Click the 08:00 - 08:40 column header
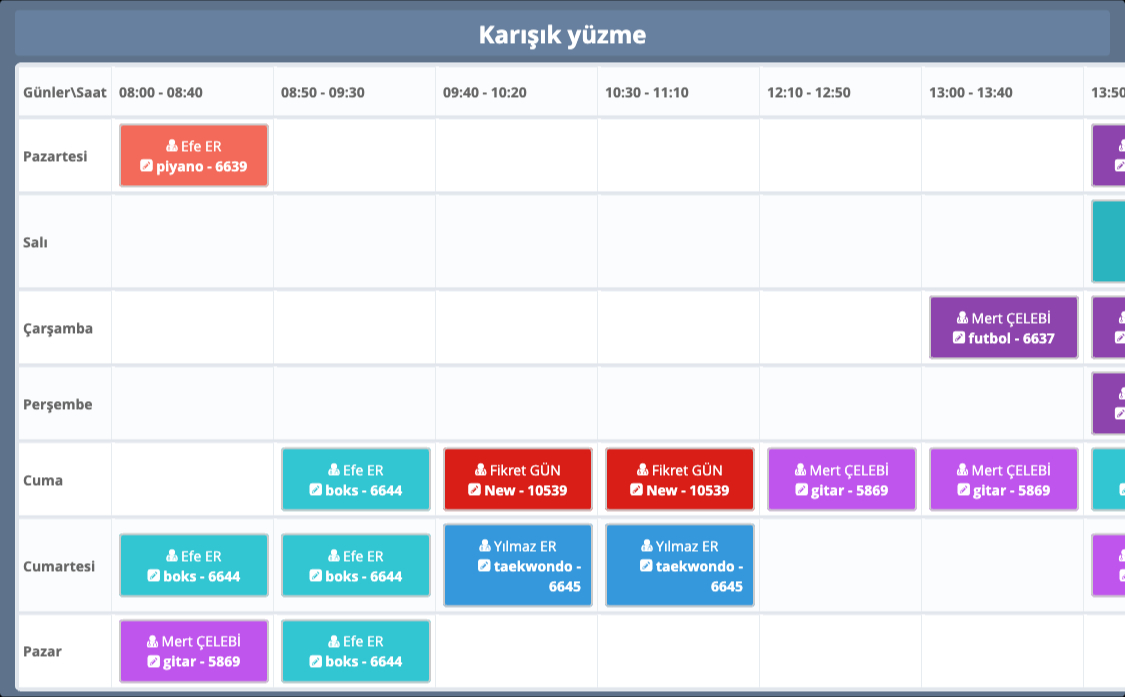 coord(161,92)
